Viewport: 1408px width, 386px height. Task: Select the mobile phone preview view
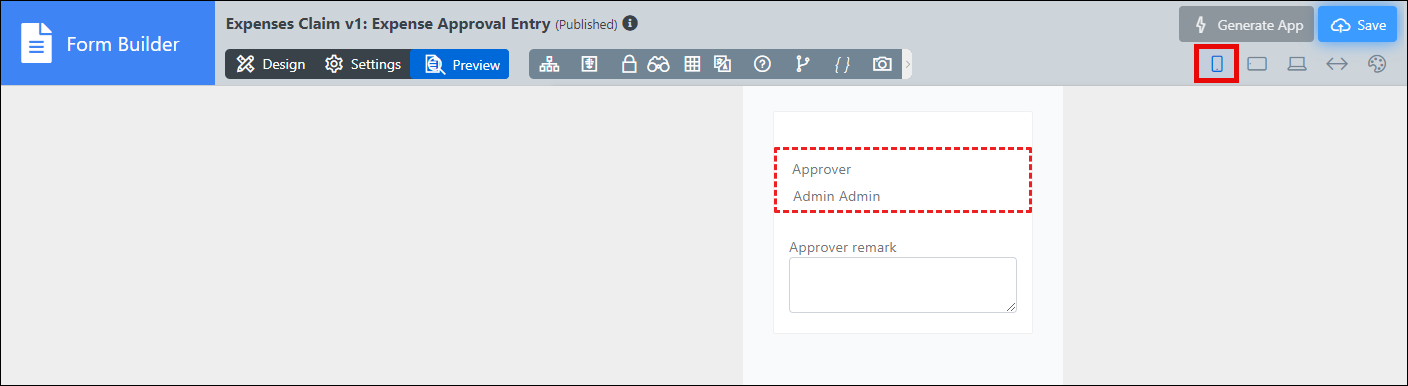(1217, 64)
